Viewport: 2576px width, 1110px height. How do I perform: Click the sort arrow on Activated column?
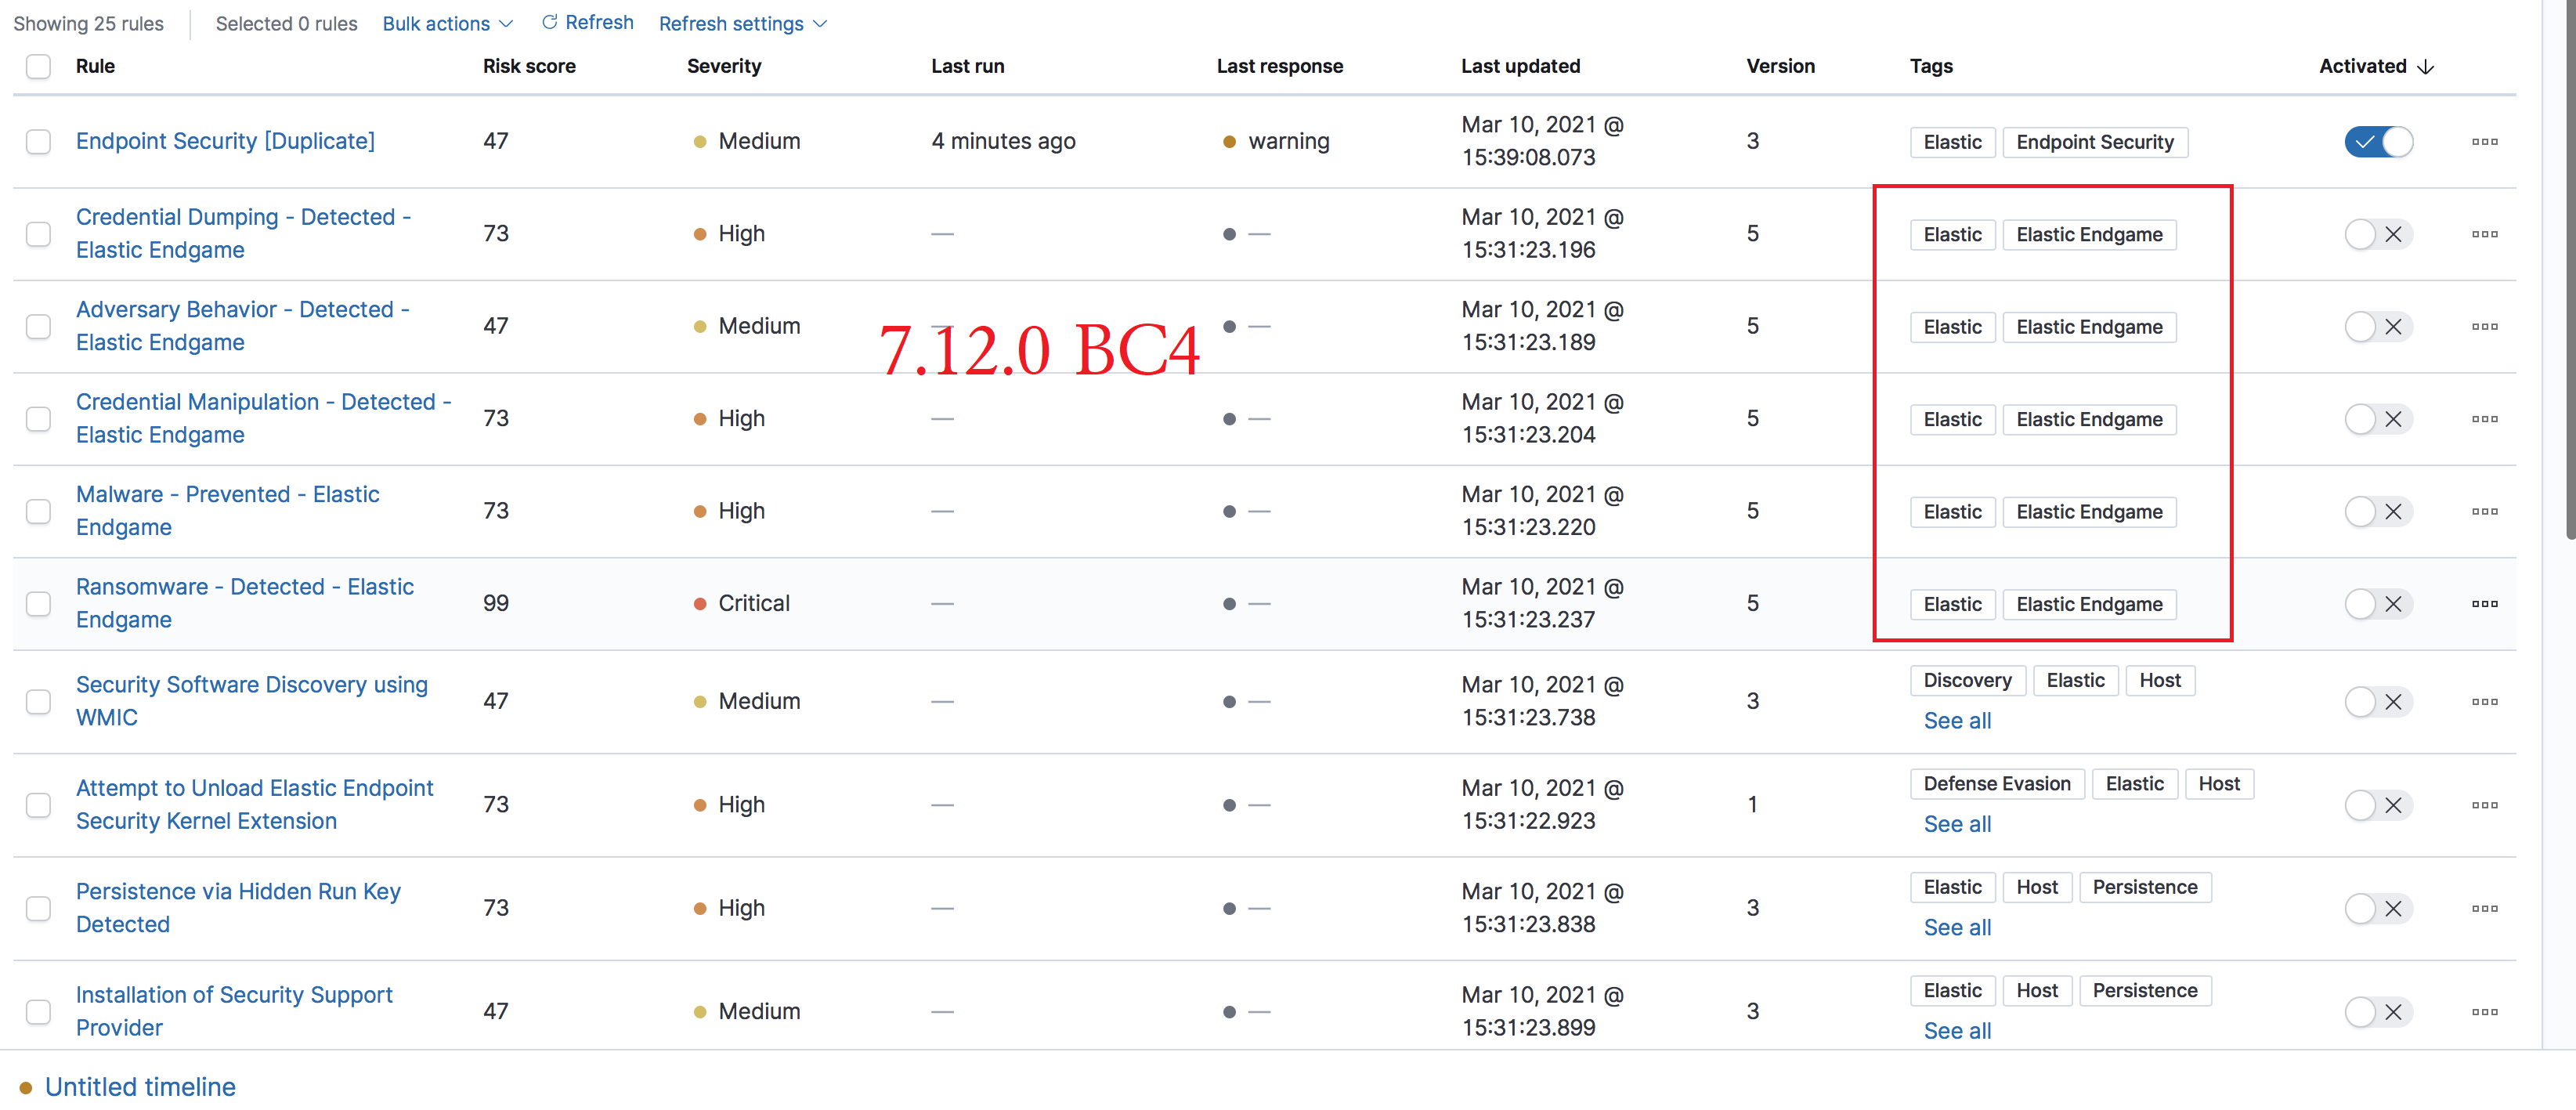(x=2427, y=66)
